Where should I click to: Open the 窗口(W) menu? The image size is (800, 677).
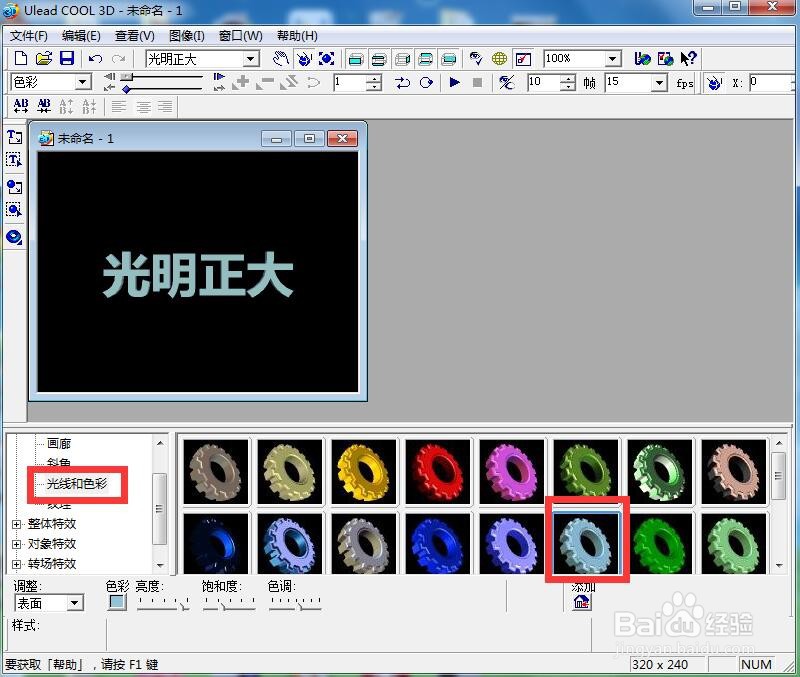[240, 36]
